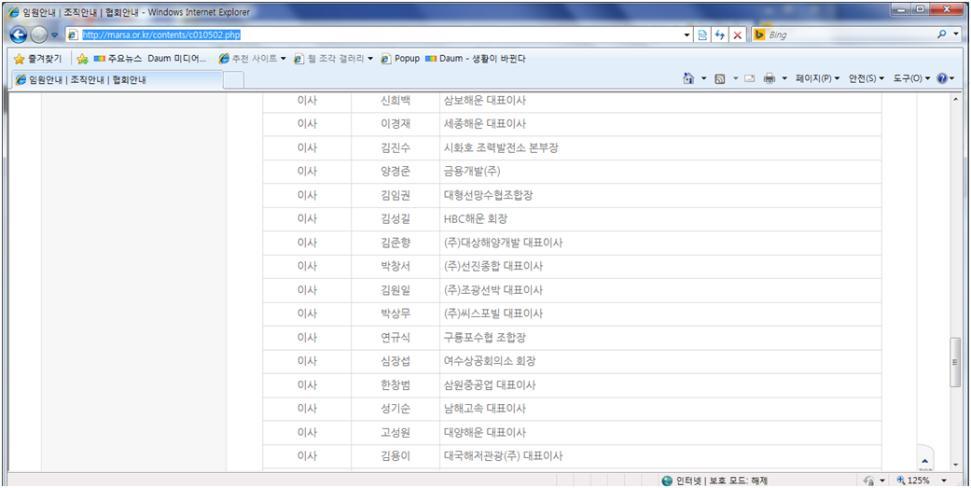Click the browser Forward arrow button
Viewport: 971px width, 488px height.
[38, 35]
